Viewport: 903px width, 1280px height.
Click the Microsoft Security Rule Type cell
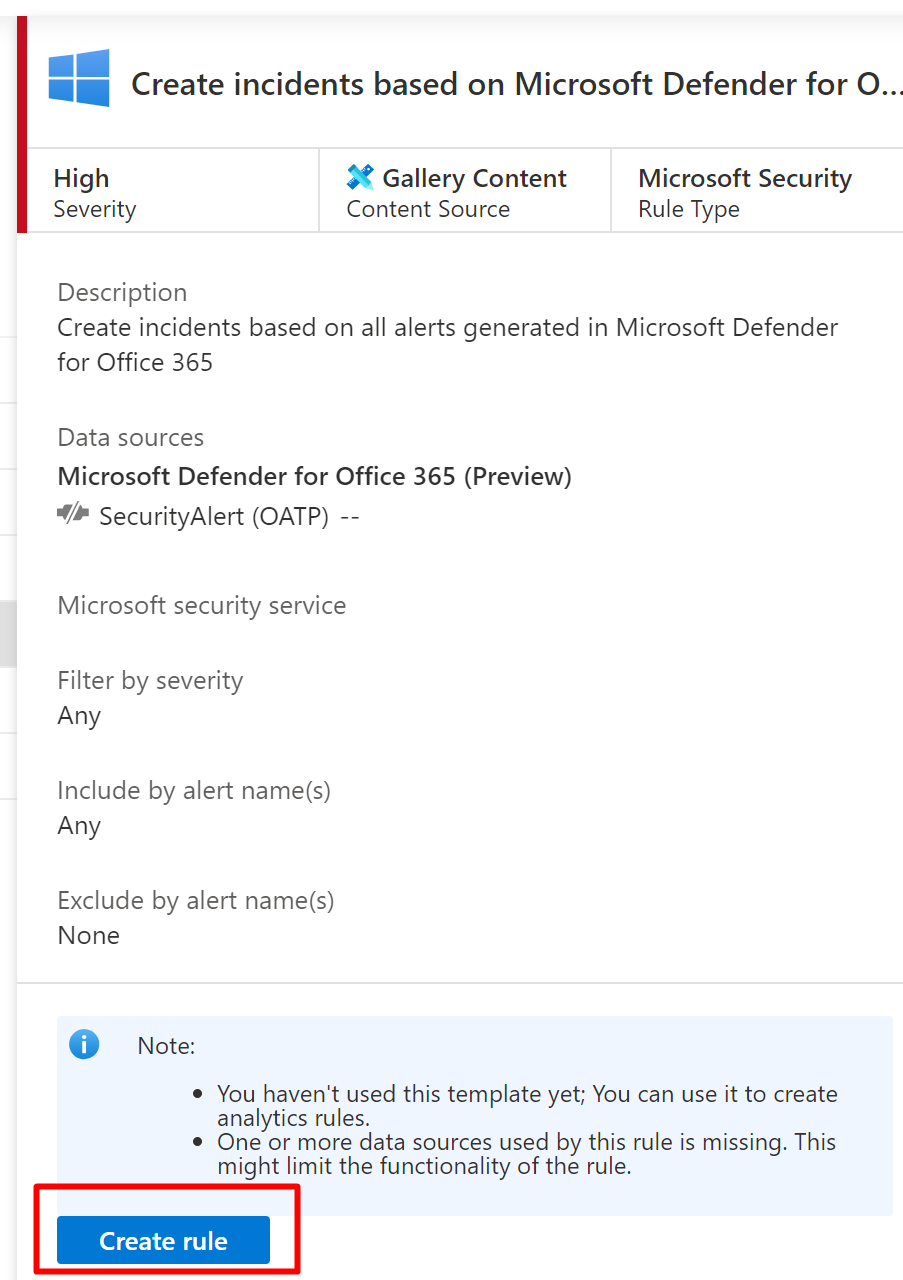(x=745, y=192)
